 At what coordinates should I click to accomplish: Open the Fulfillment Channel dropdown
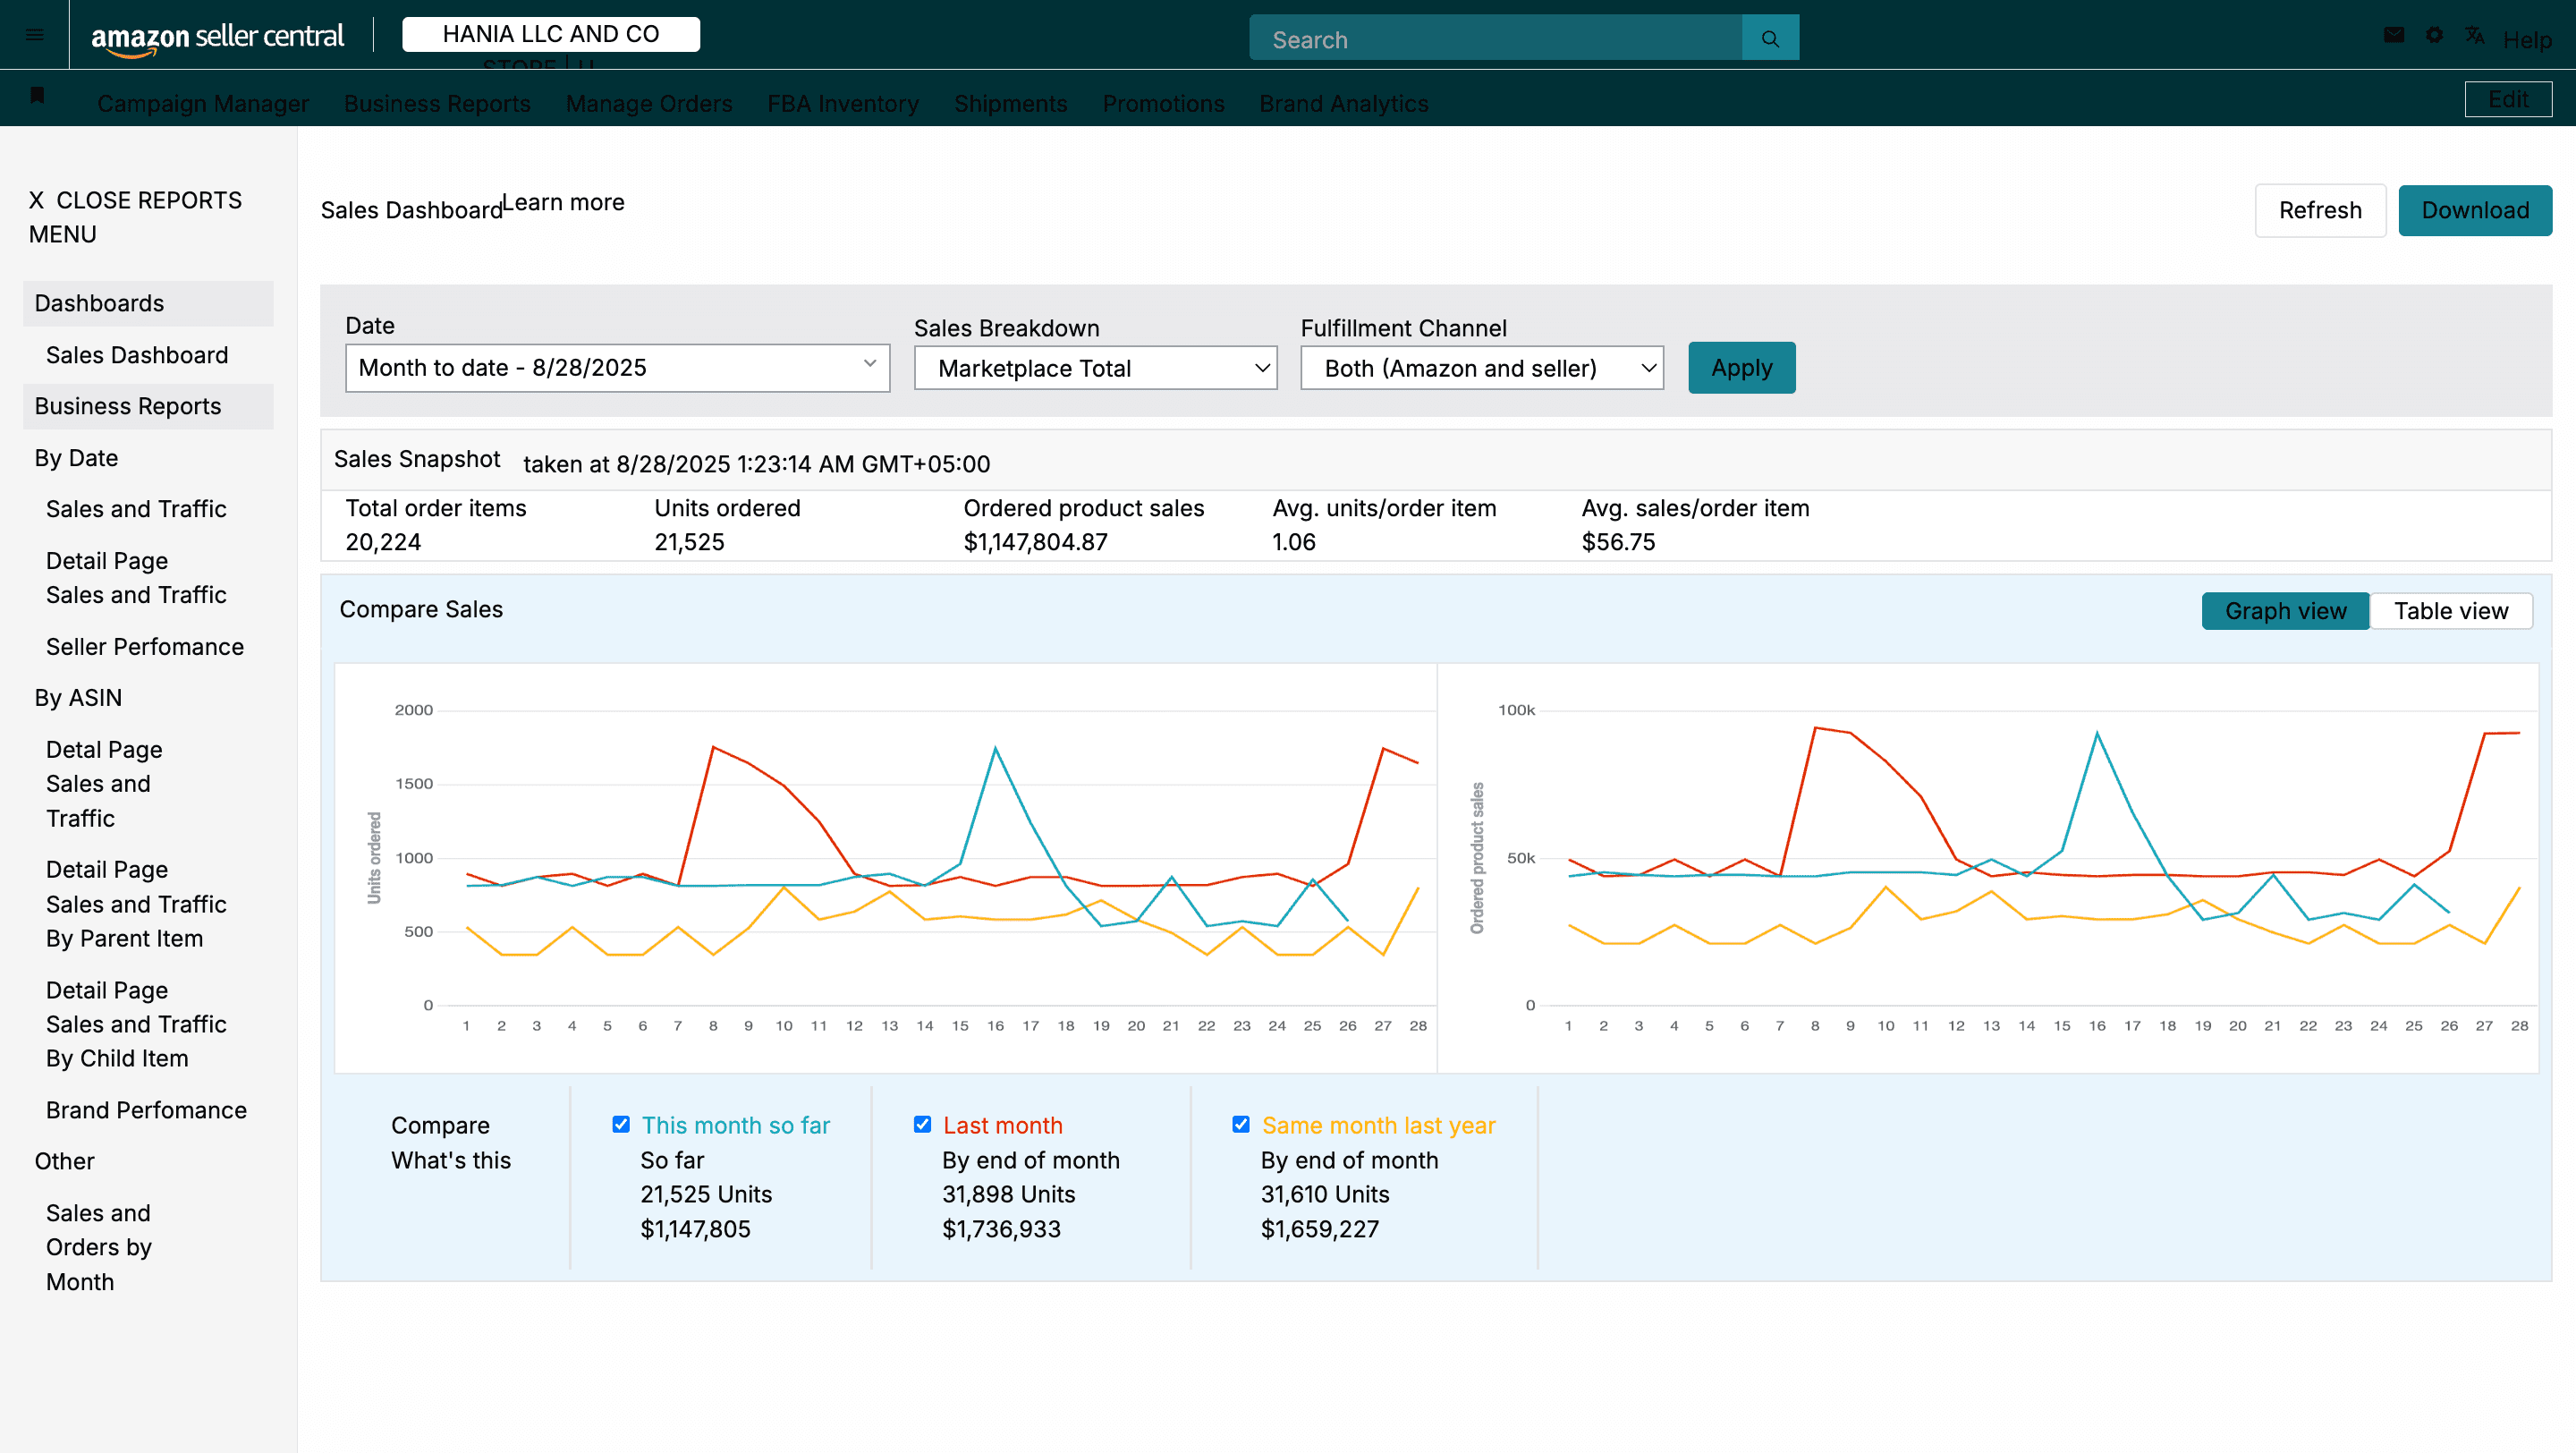coord(1481,368)
